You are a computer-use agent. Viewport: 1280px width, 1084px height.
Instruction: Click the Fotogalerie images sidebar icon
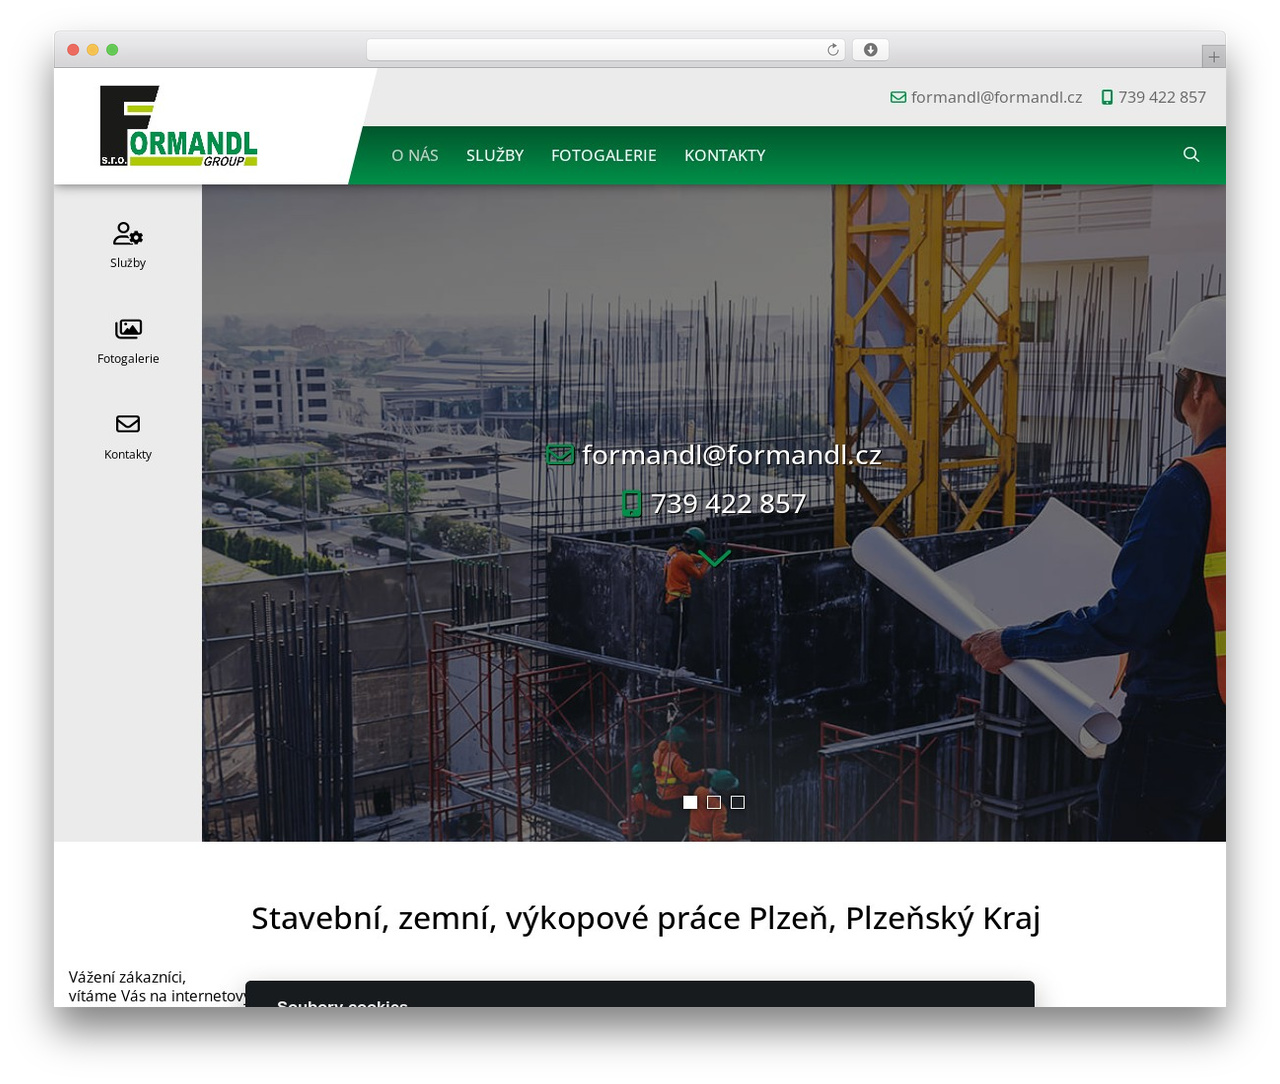click(x=128, y=329)
